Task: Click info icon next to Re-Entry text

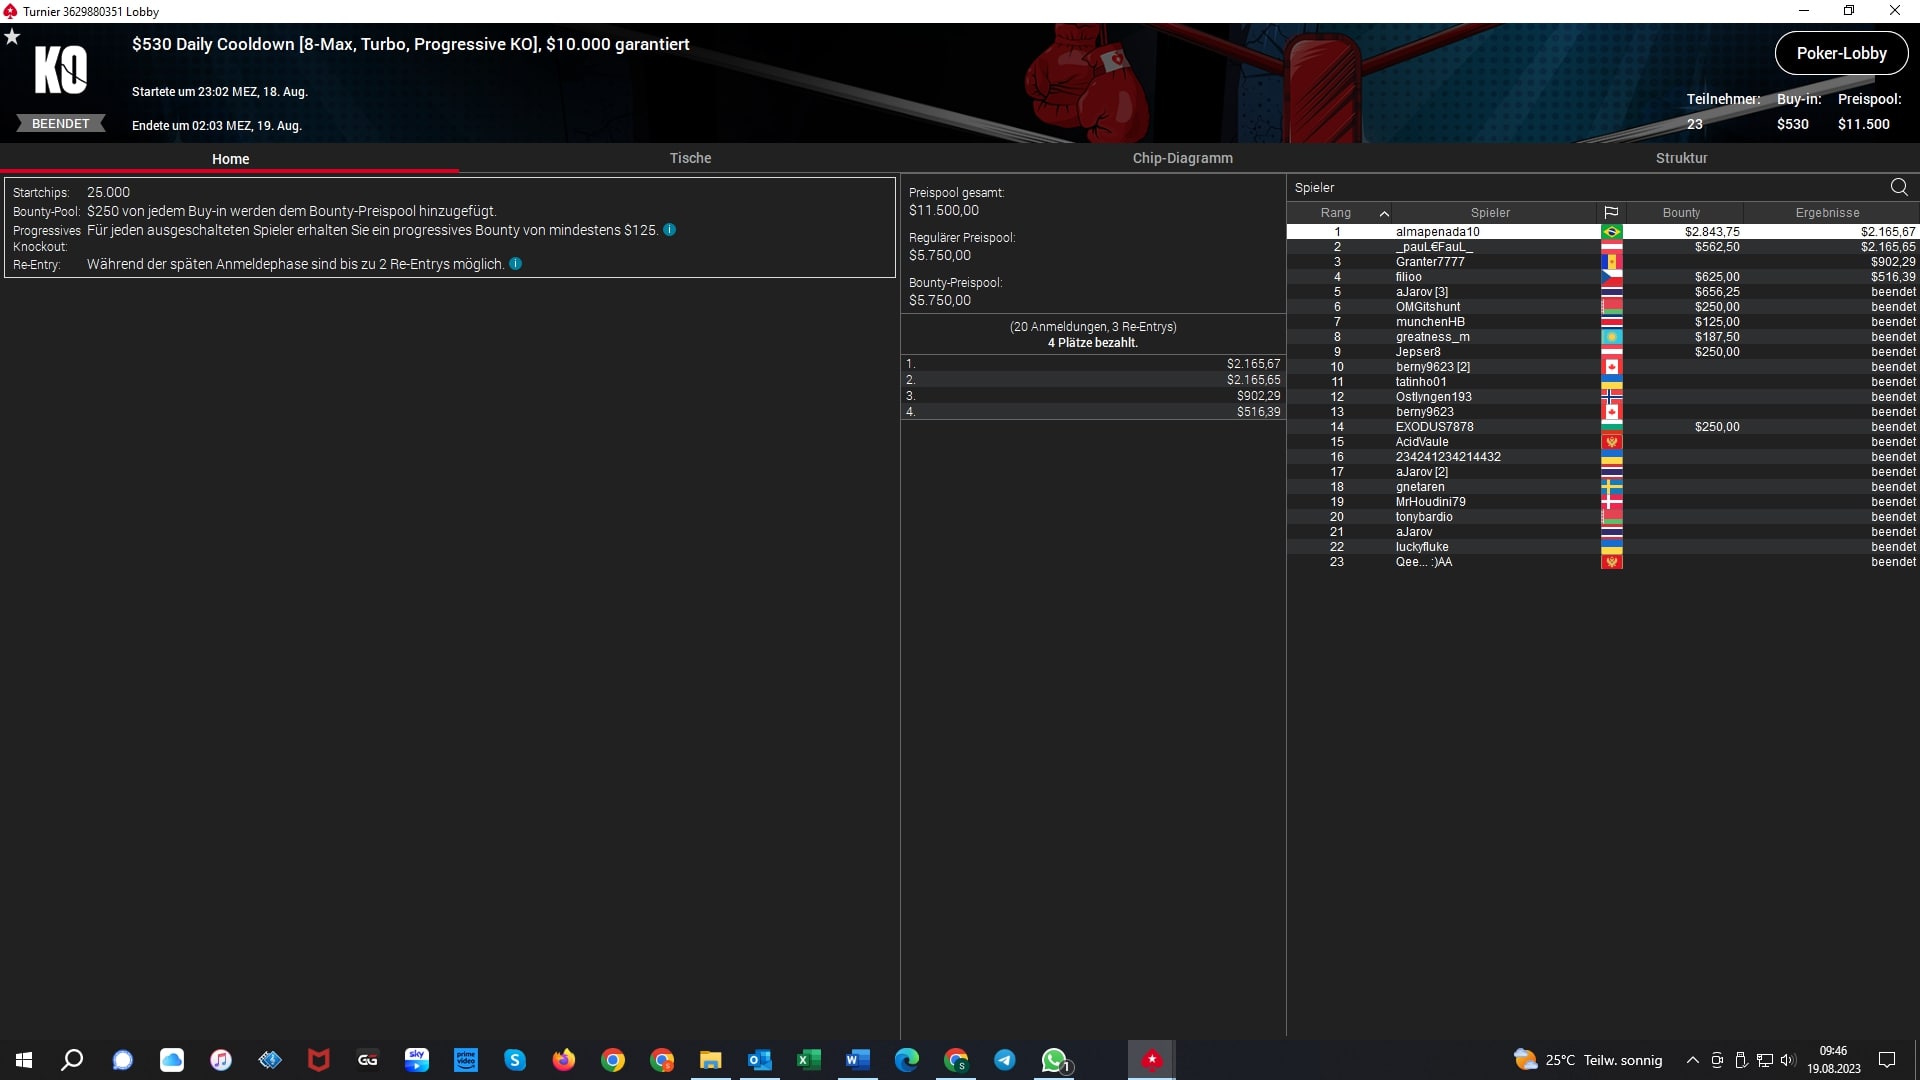Action: 516,264
